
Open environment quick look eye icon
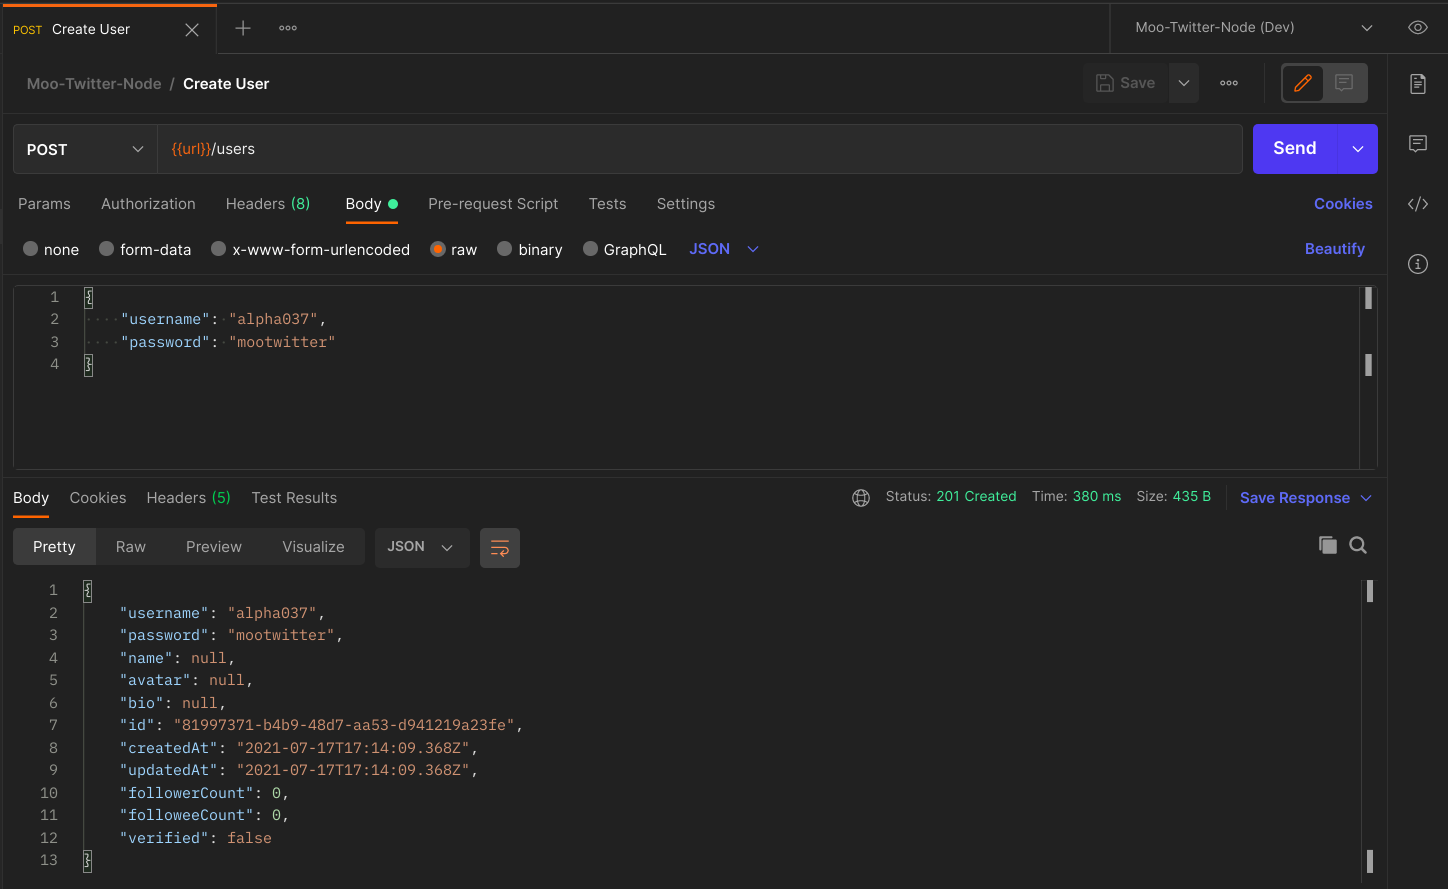pos(1417,28)
